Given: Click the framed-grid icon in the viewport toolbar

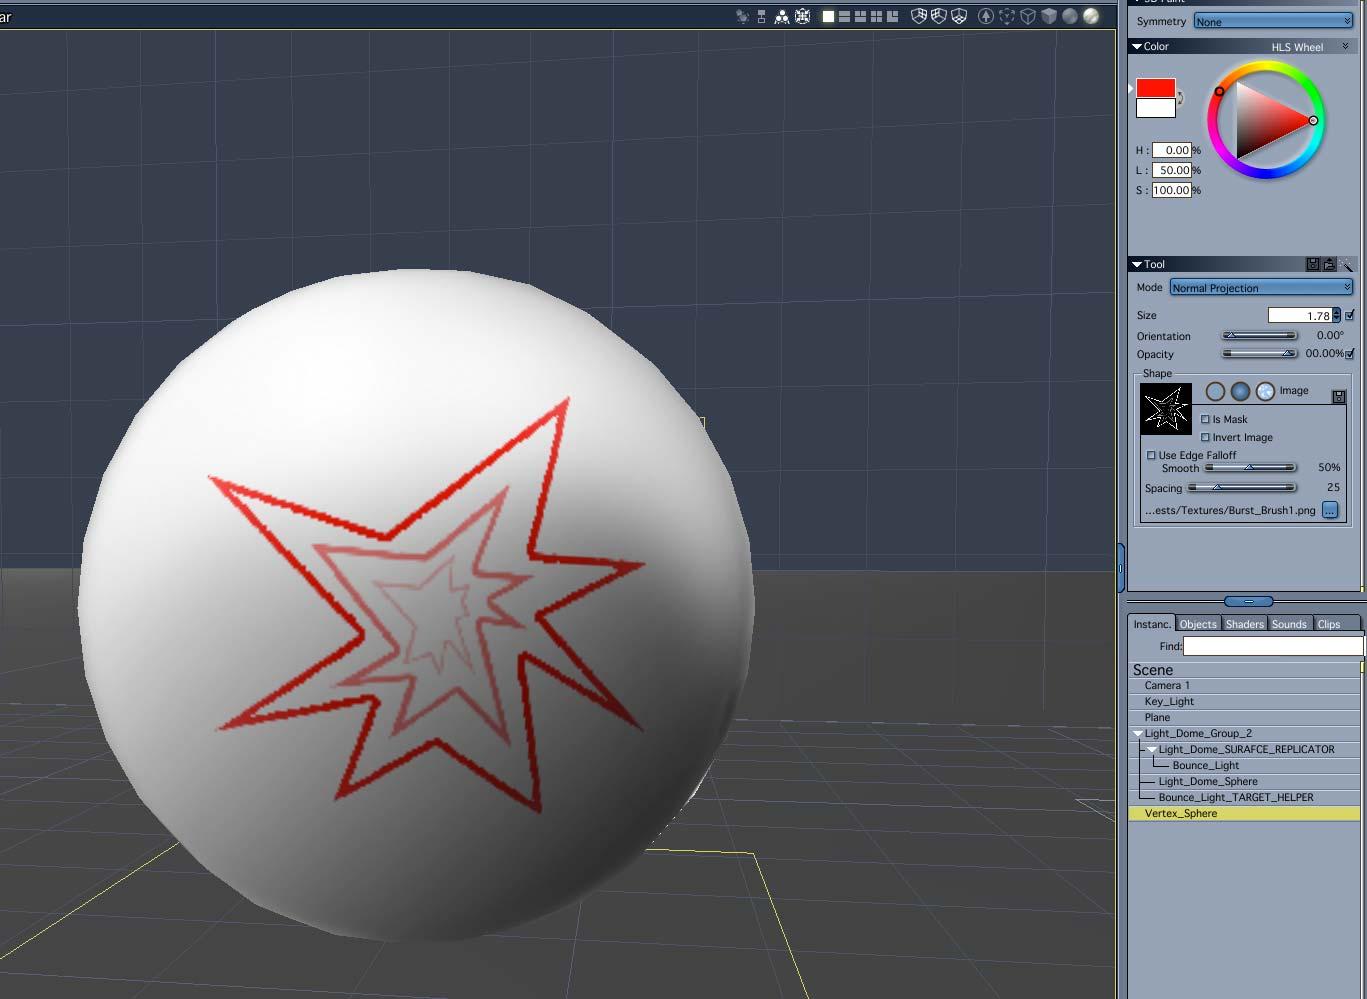Looking at the screenshot, I should pos(802,16).
